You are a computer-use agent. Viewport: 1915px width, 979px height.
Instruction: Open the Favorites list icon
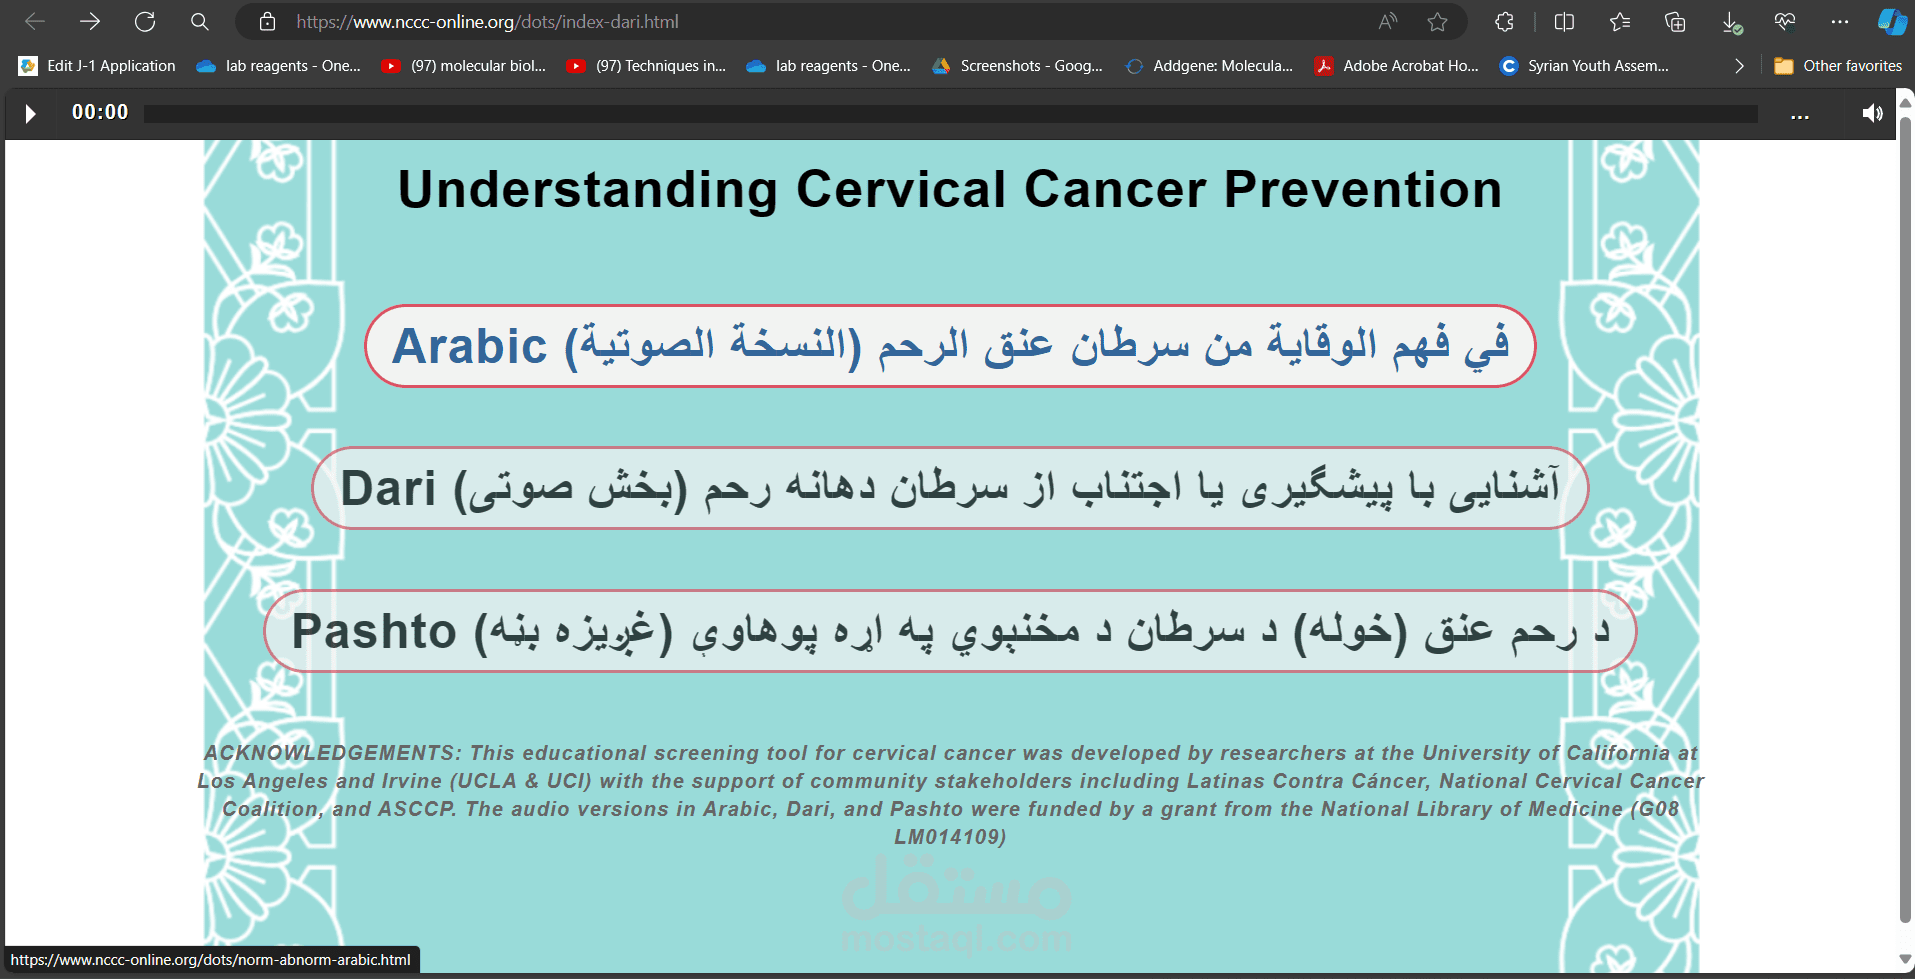coord(1620,21)
